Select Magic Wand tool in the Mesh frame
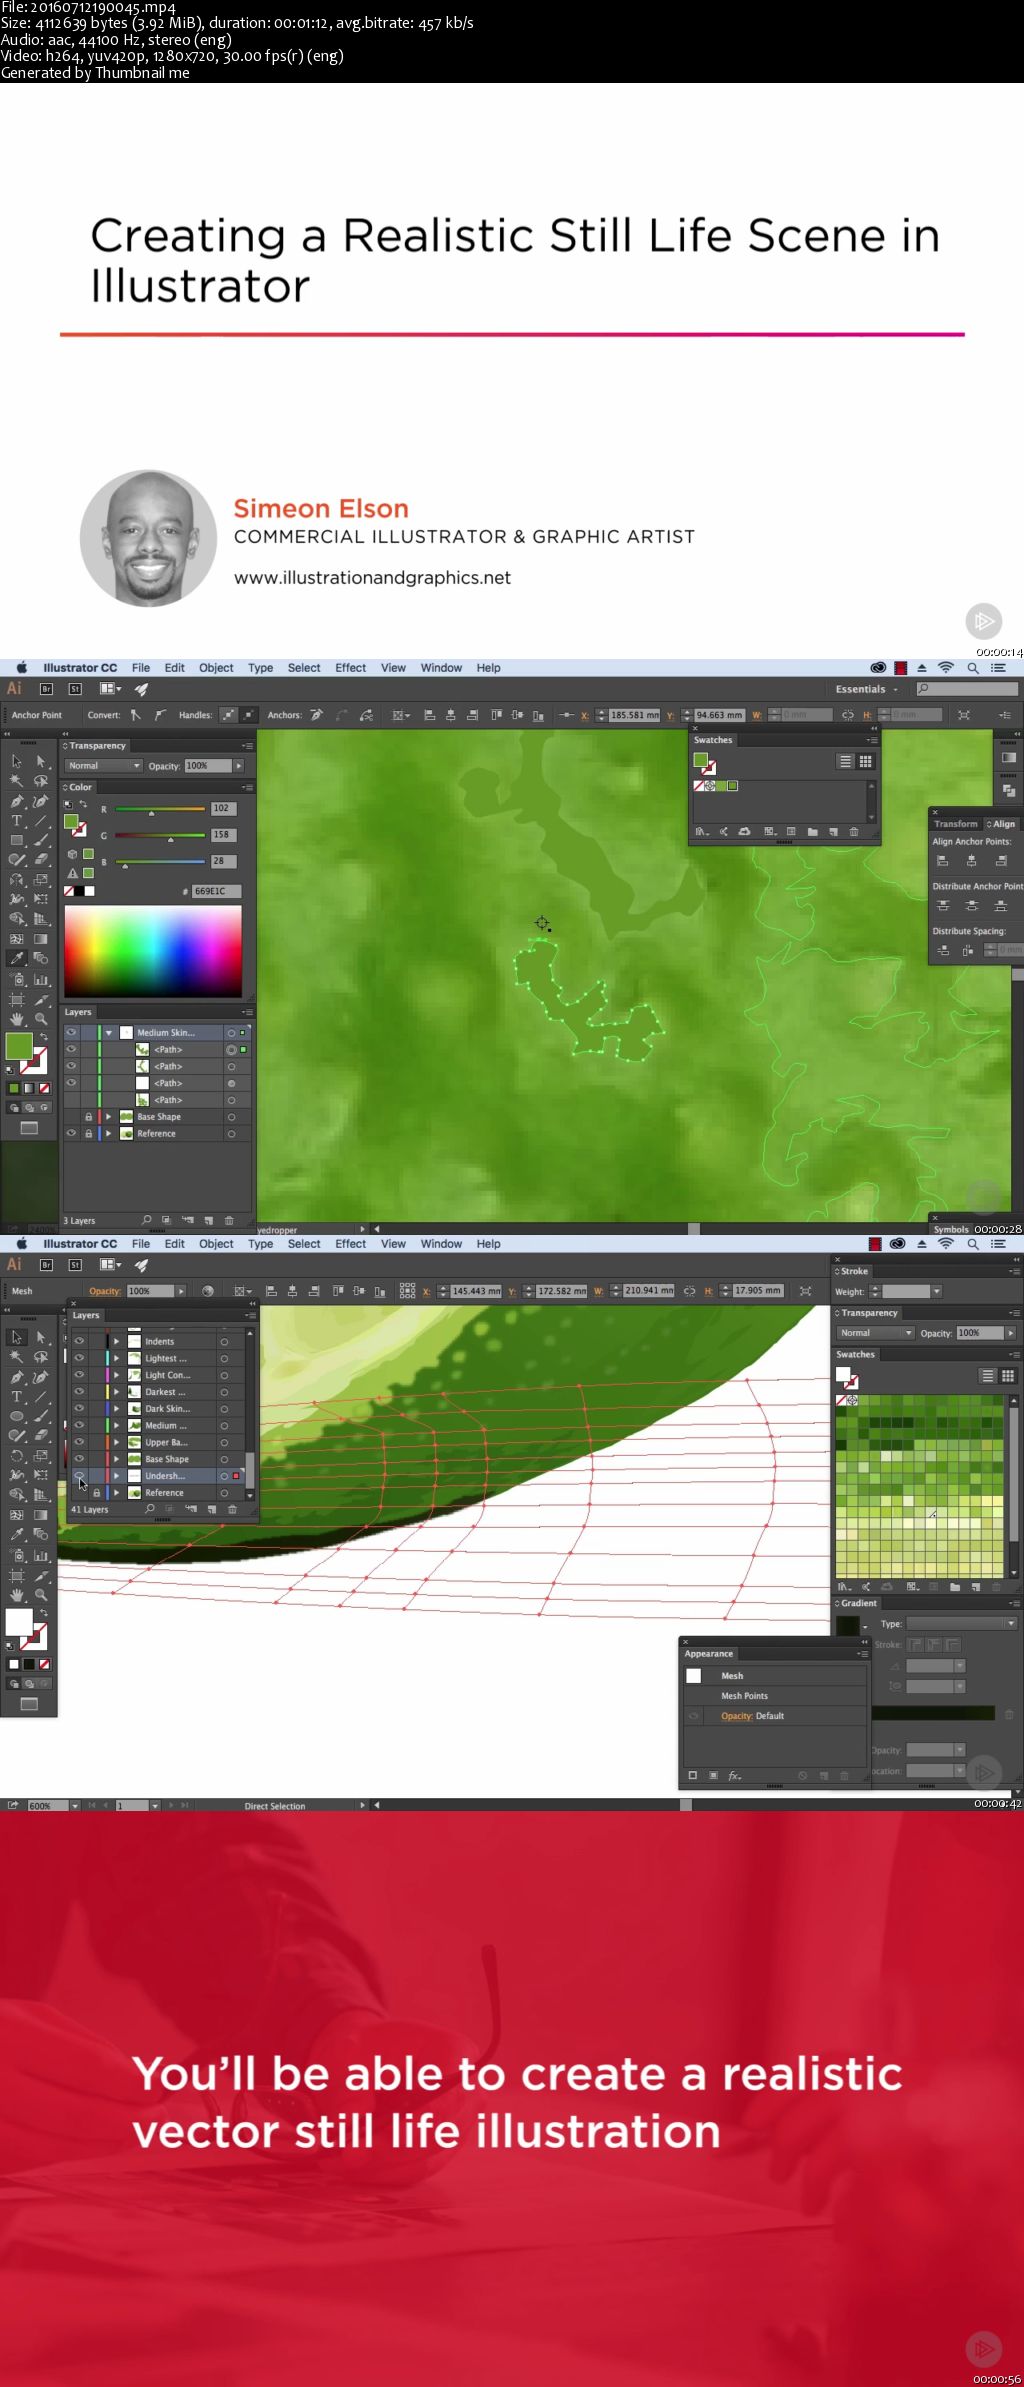The height and width of the screenshot is (2387, 1024). pyautogui.click(x=17, y=1357)
